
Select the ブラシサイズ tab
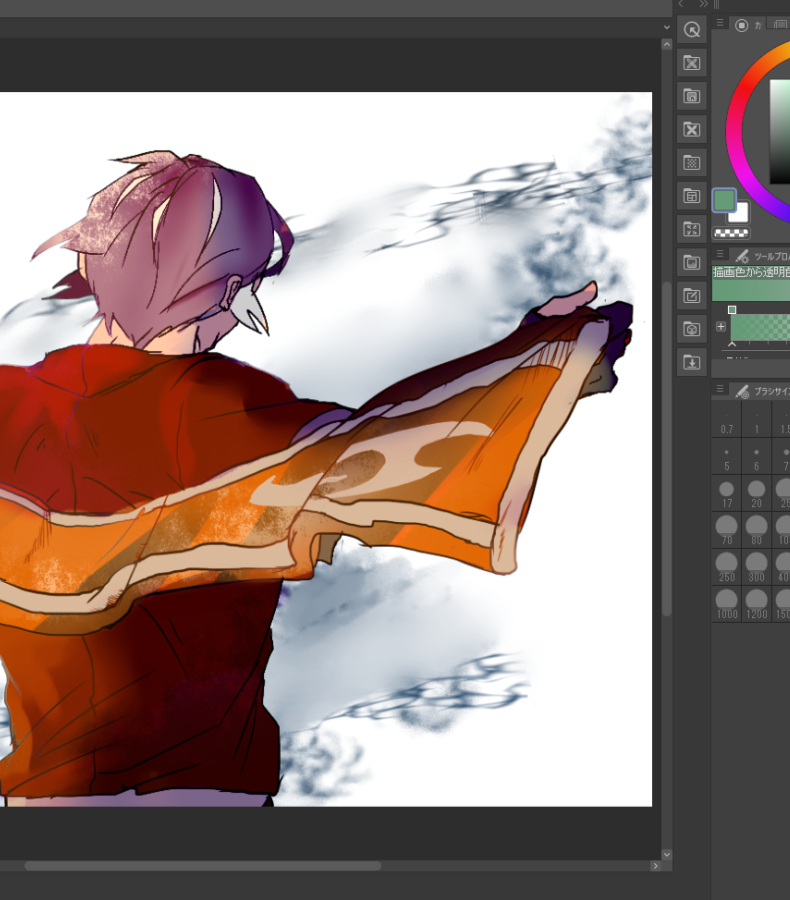pyautogui.click(x=762, y=391)
